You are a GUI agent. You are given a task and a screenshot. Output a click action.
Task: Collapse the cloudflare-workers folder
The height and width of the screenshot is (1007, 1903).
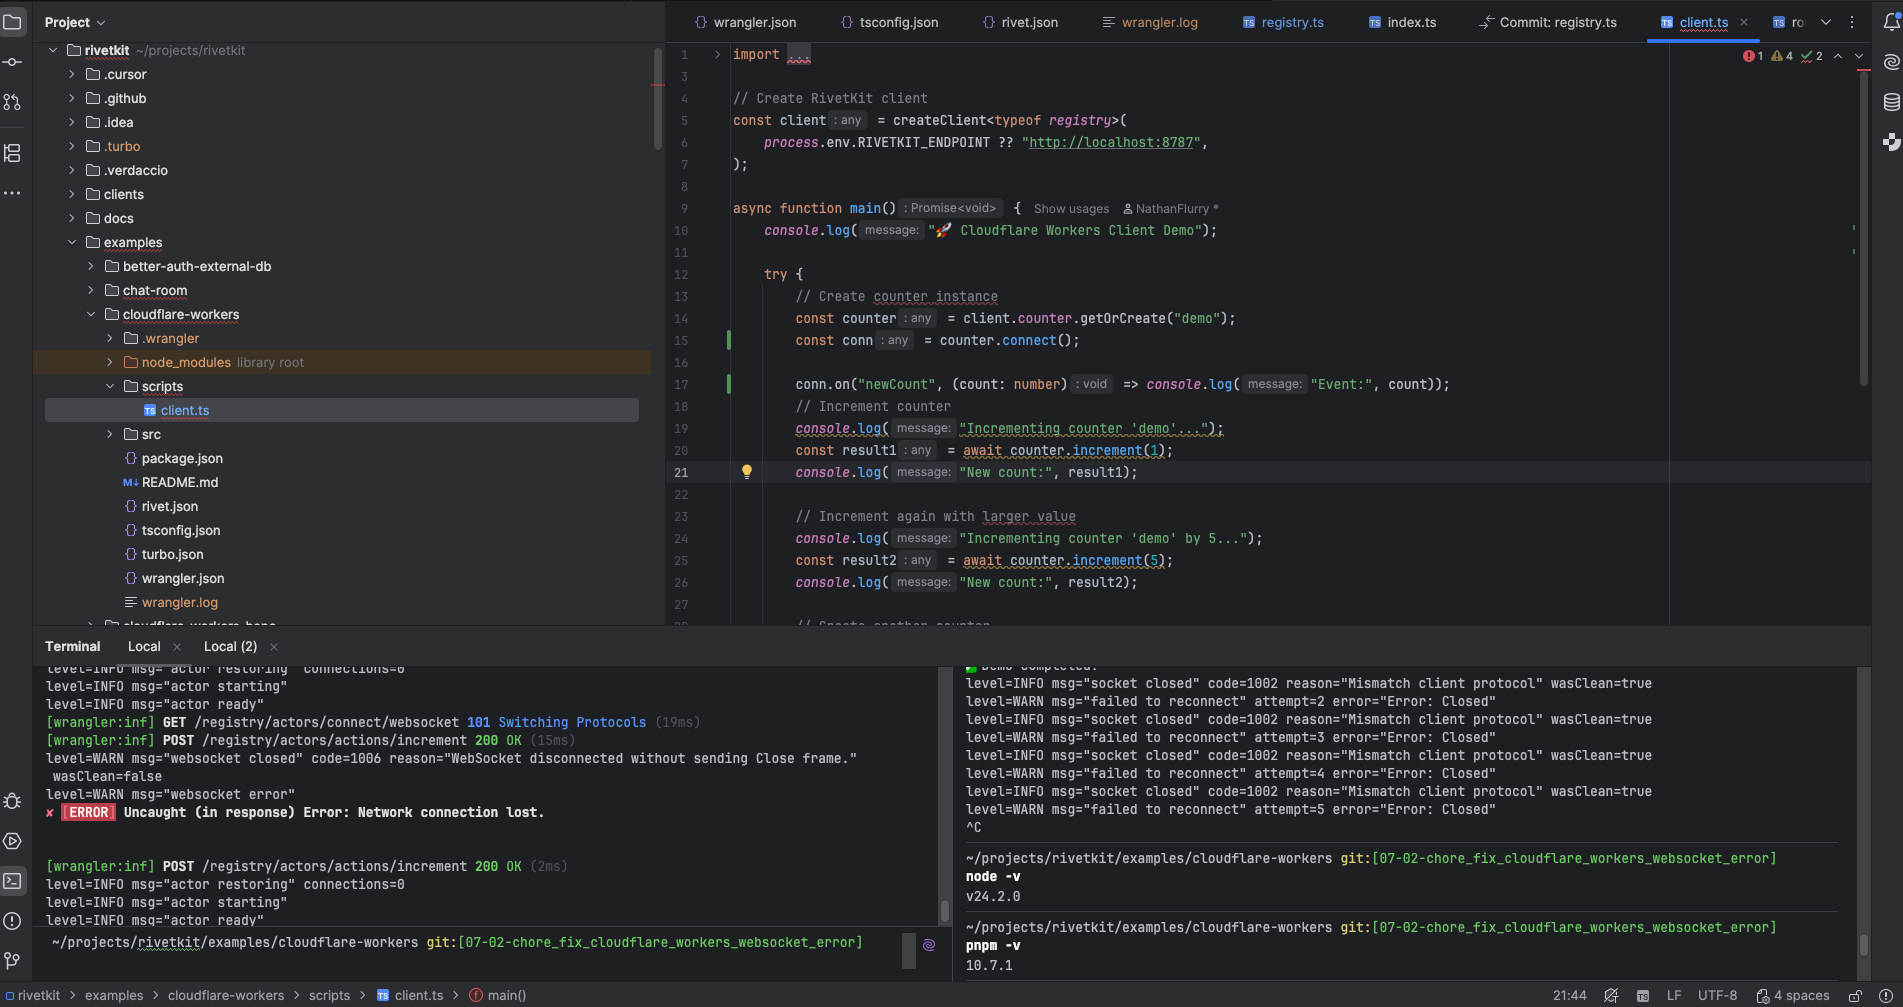tap(91, 315)
